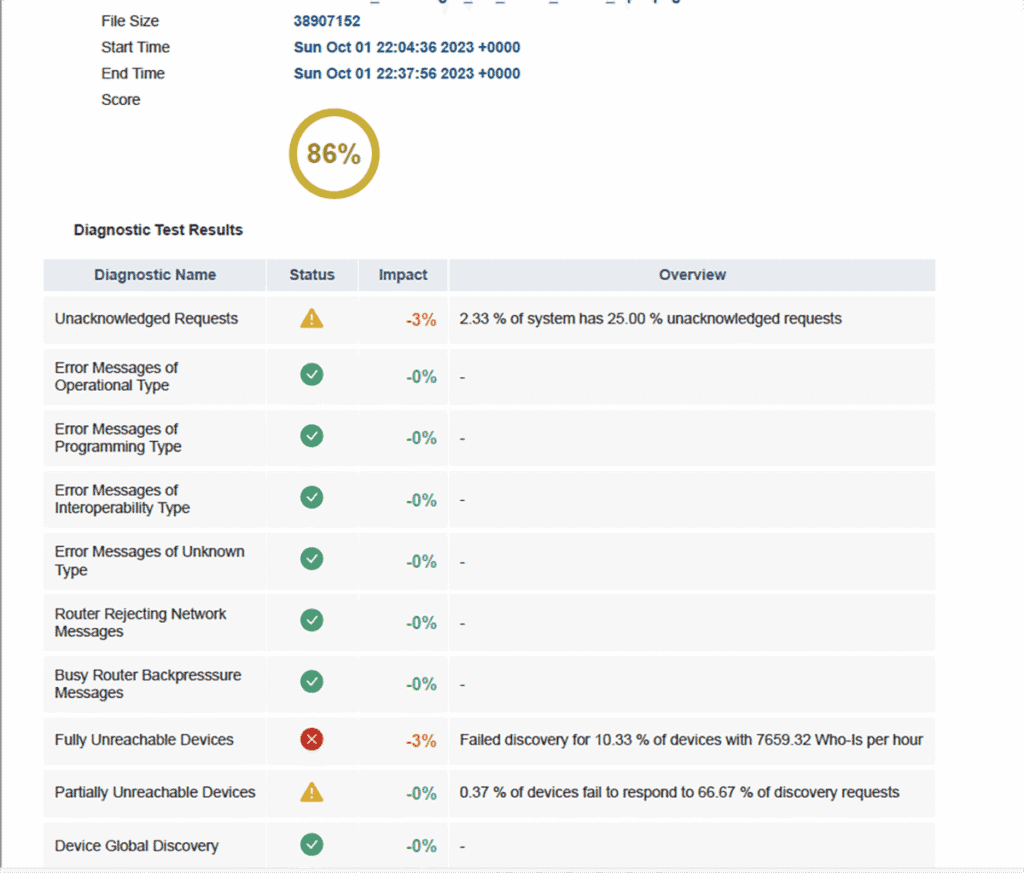The height and width of the screenshot is (873, 1024).
Task: Click the warning icon for Unacknowledged Requests
Action: point(312,319)
